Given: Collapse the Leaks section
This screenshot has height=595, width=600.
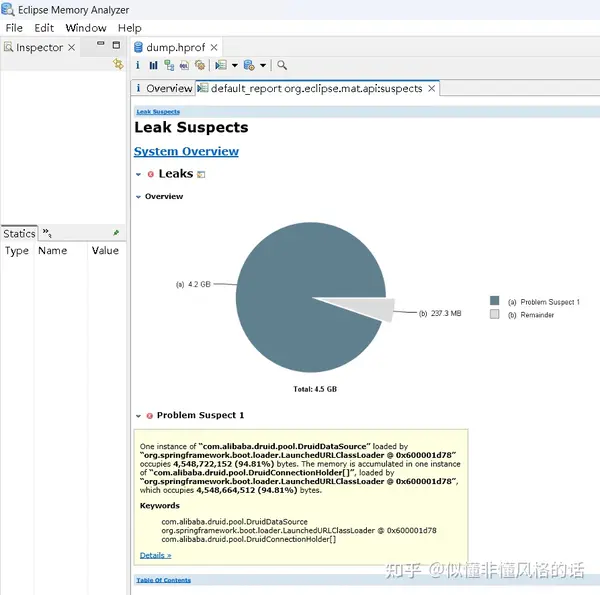Looking at the screenshot, I should point(139,174).
